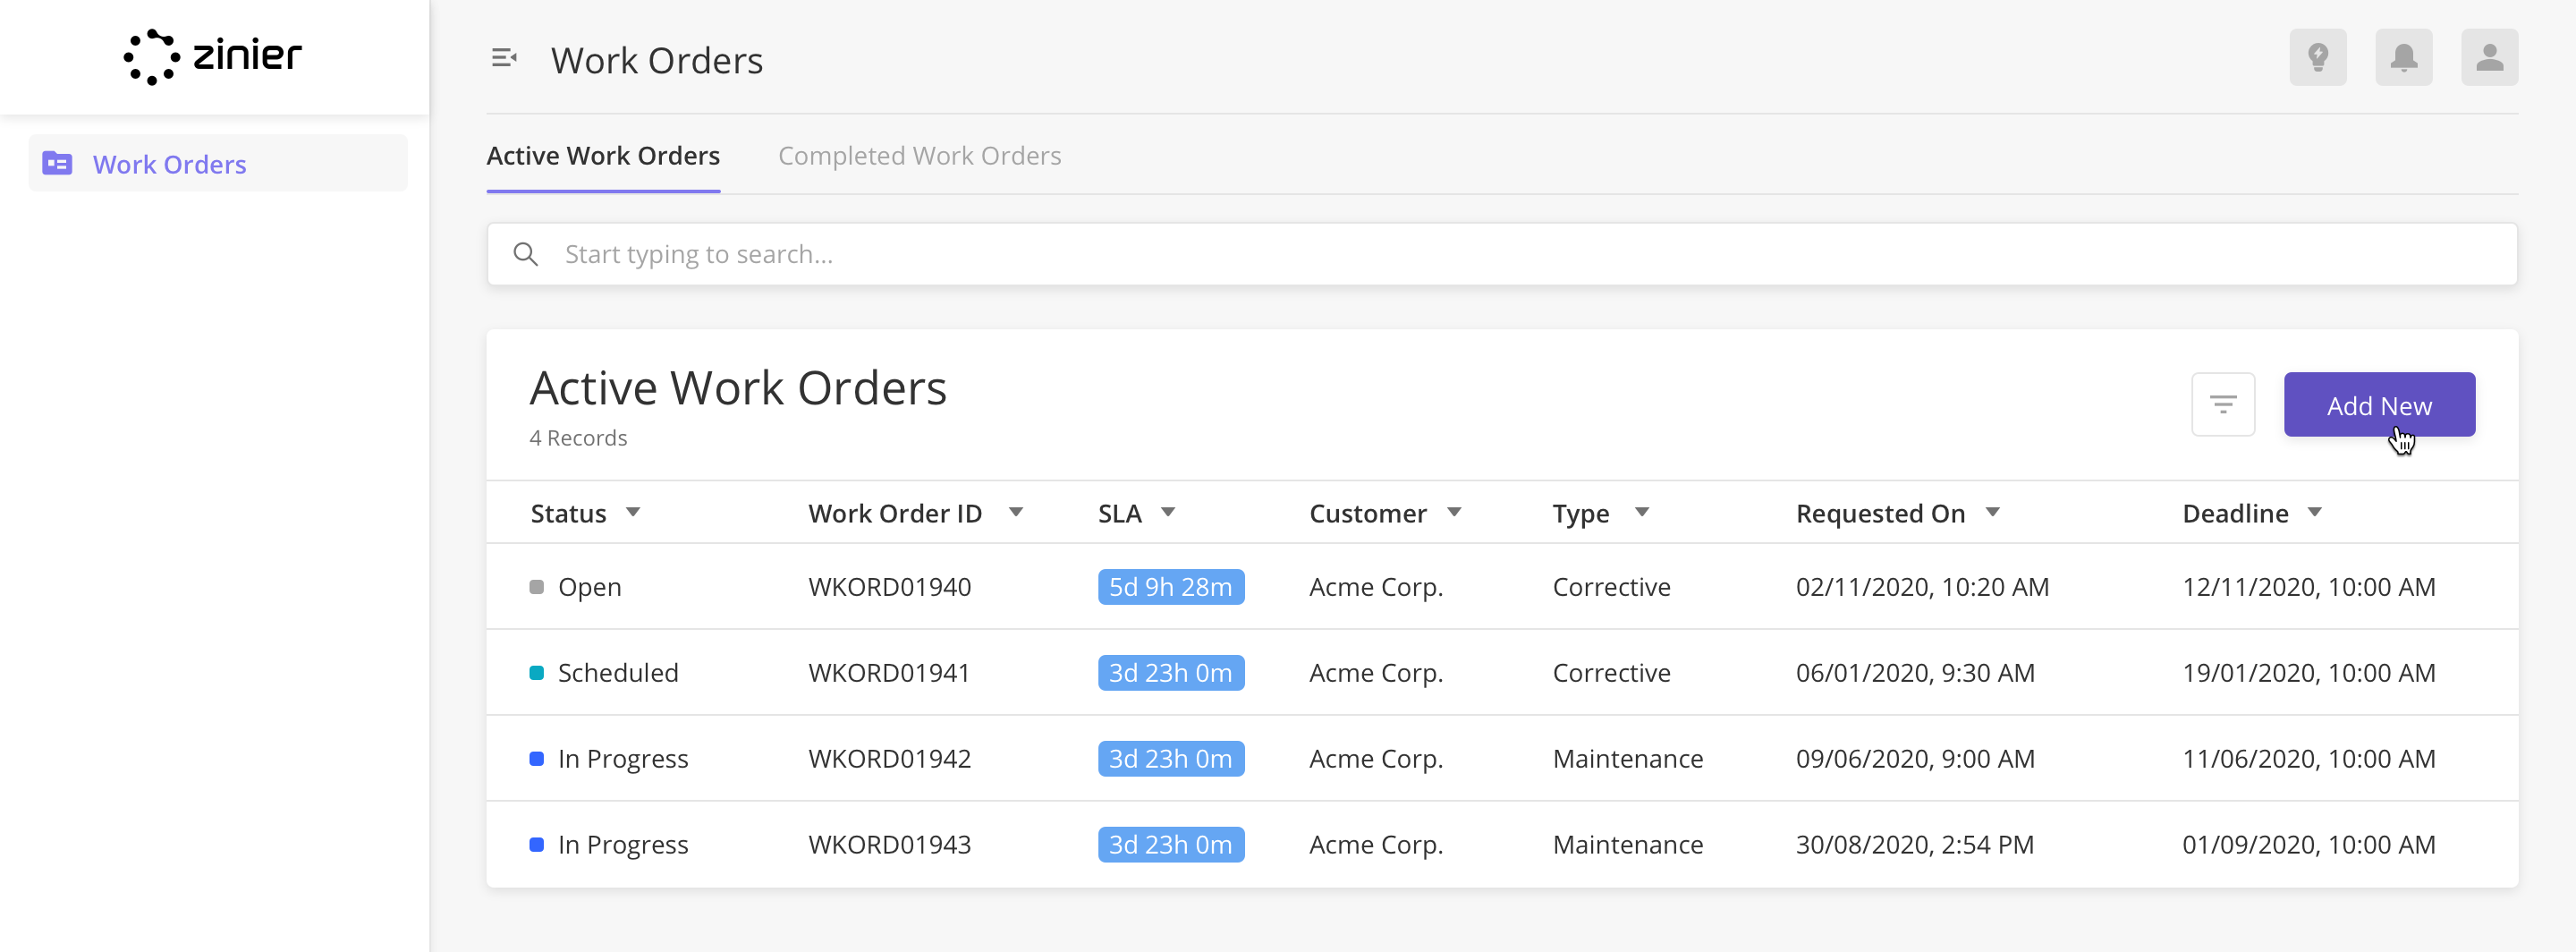2576x952 pixels.
Task: Click Acme Corp. in the WKORD01940 row
Action: tap(1376, 588)
